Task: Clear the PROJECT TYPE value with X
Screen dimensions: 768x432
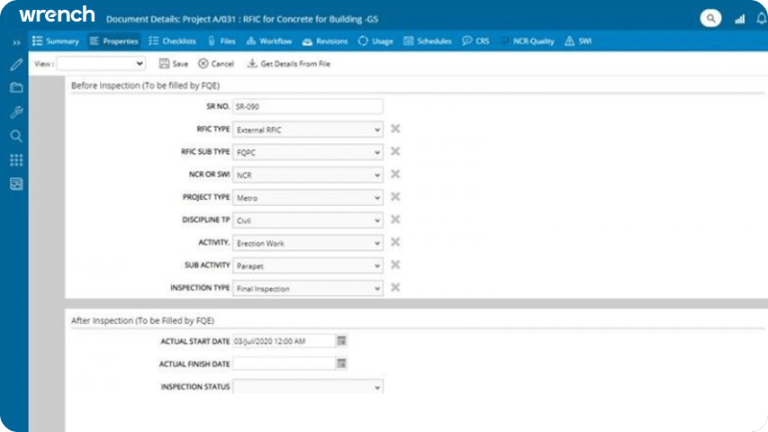Action: click(x=395, y=196)
